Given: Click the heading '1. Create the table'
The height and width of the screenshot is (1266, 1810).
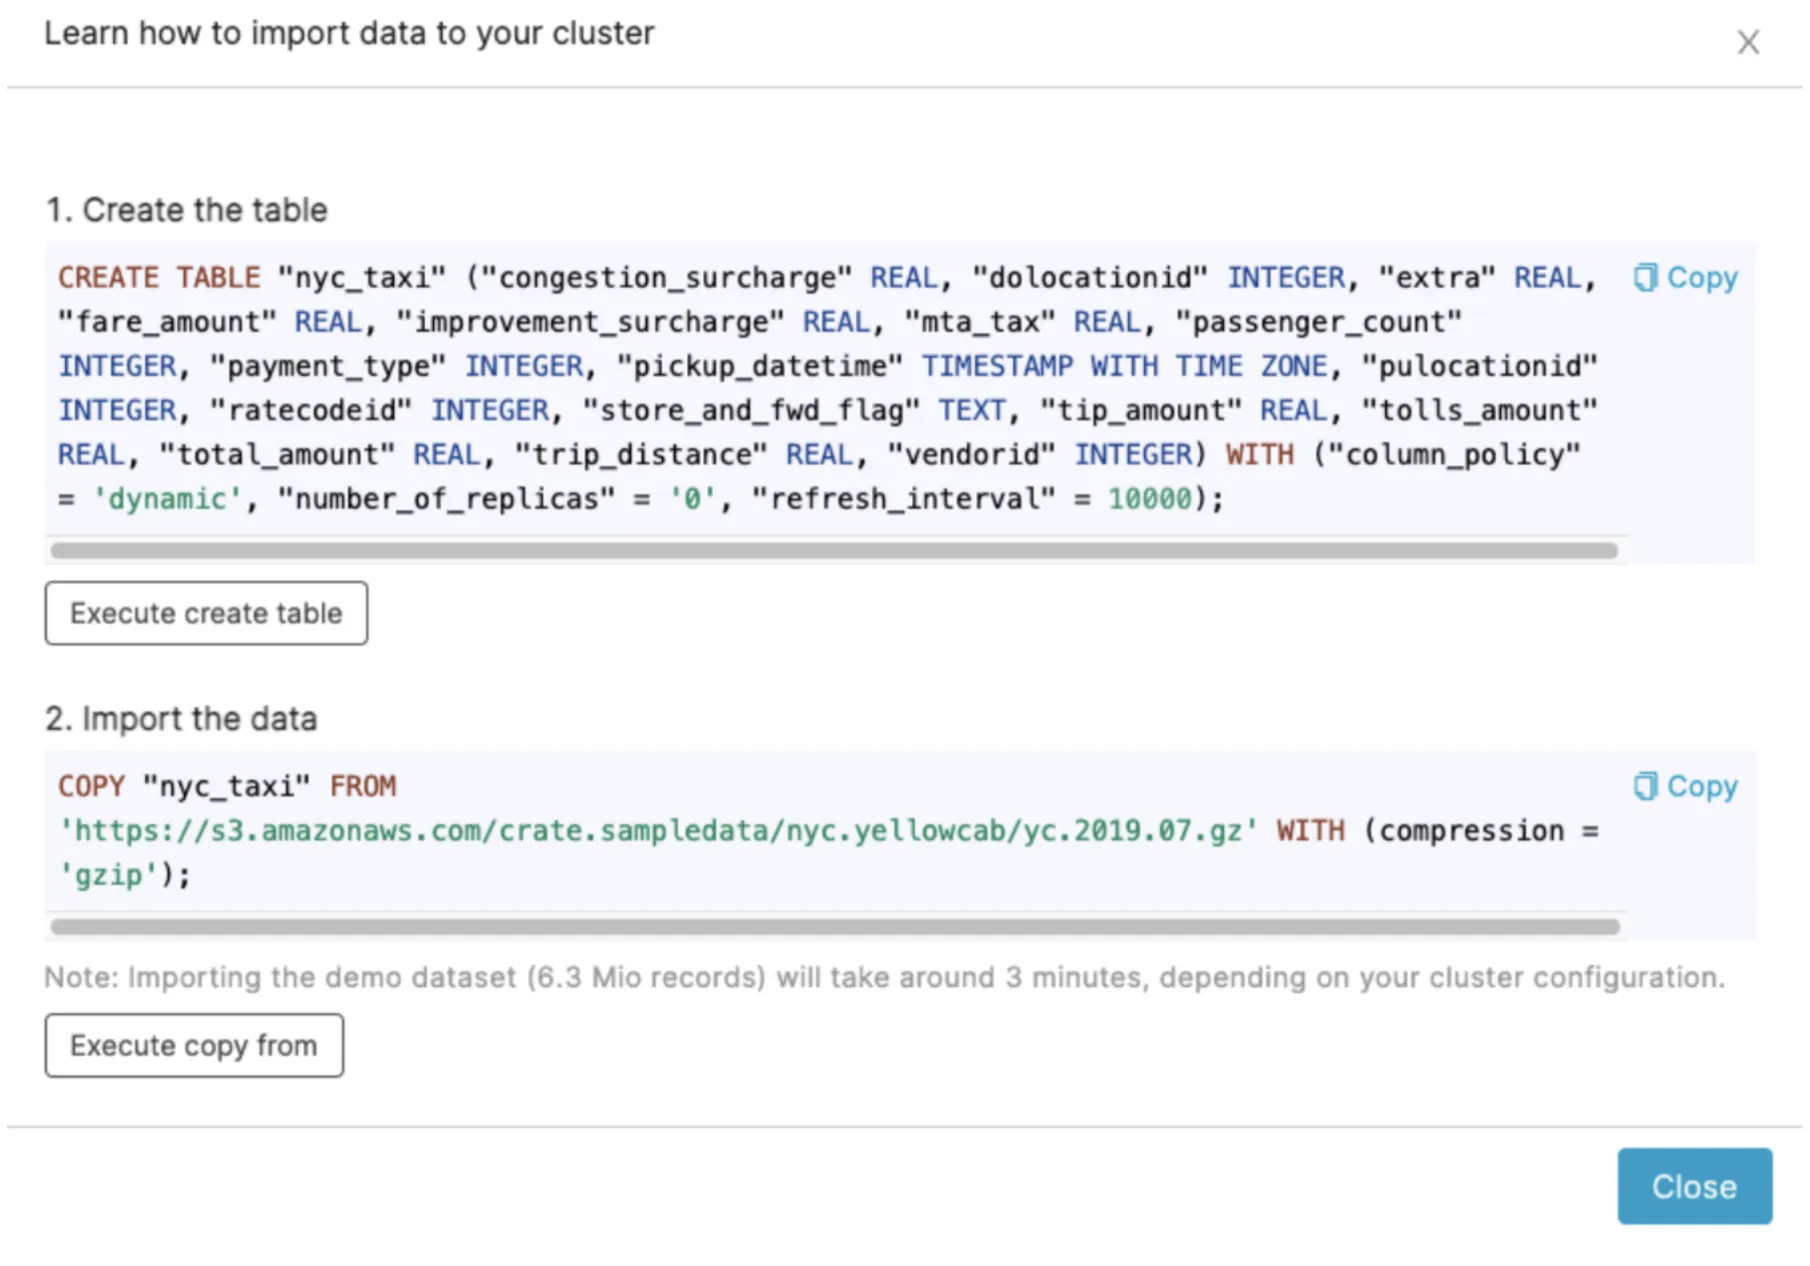Looking at the screenshot, I should (x=186, y=210).
